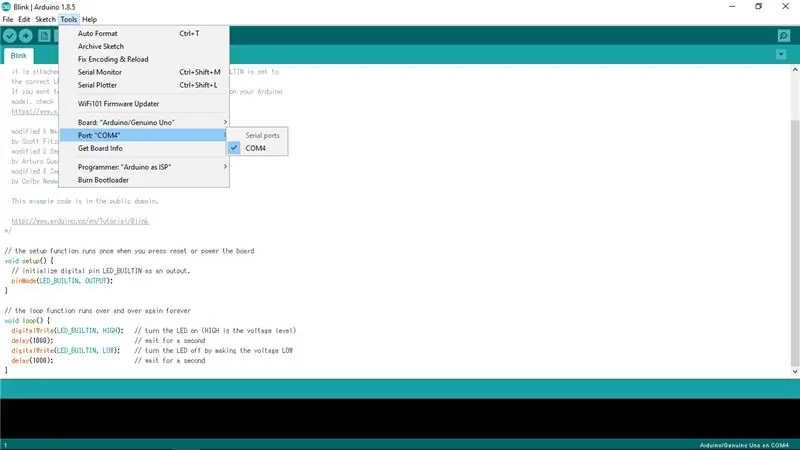The width and height of the screenshot is (800, 450).
Task: Click the pinMode(LED_BUILTIN, OUTPUT) line
Action: pyautogui.click(x=62, y=281)
